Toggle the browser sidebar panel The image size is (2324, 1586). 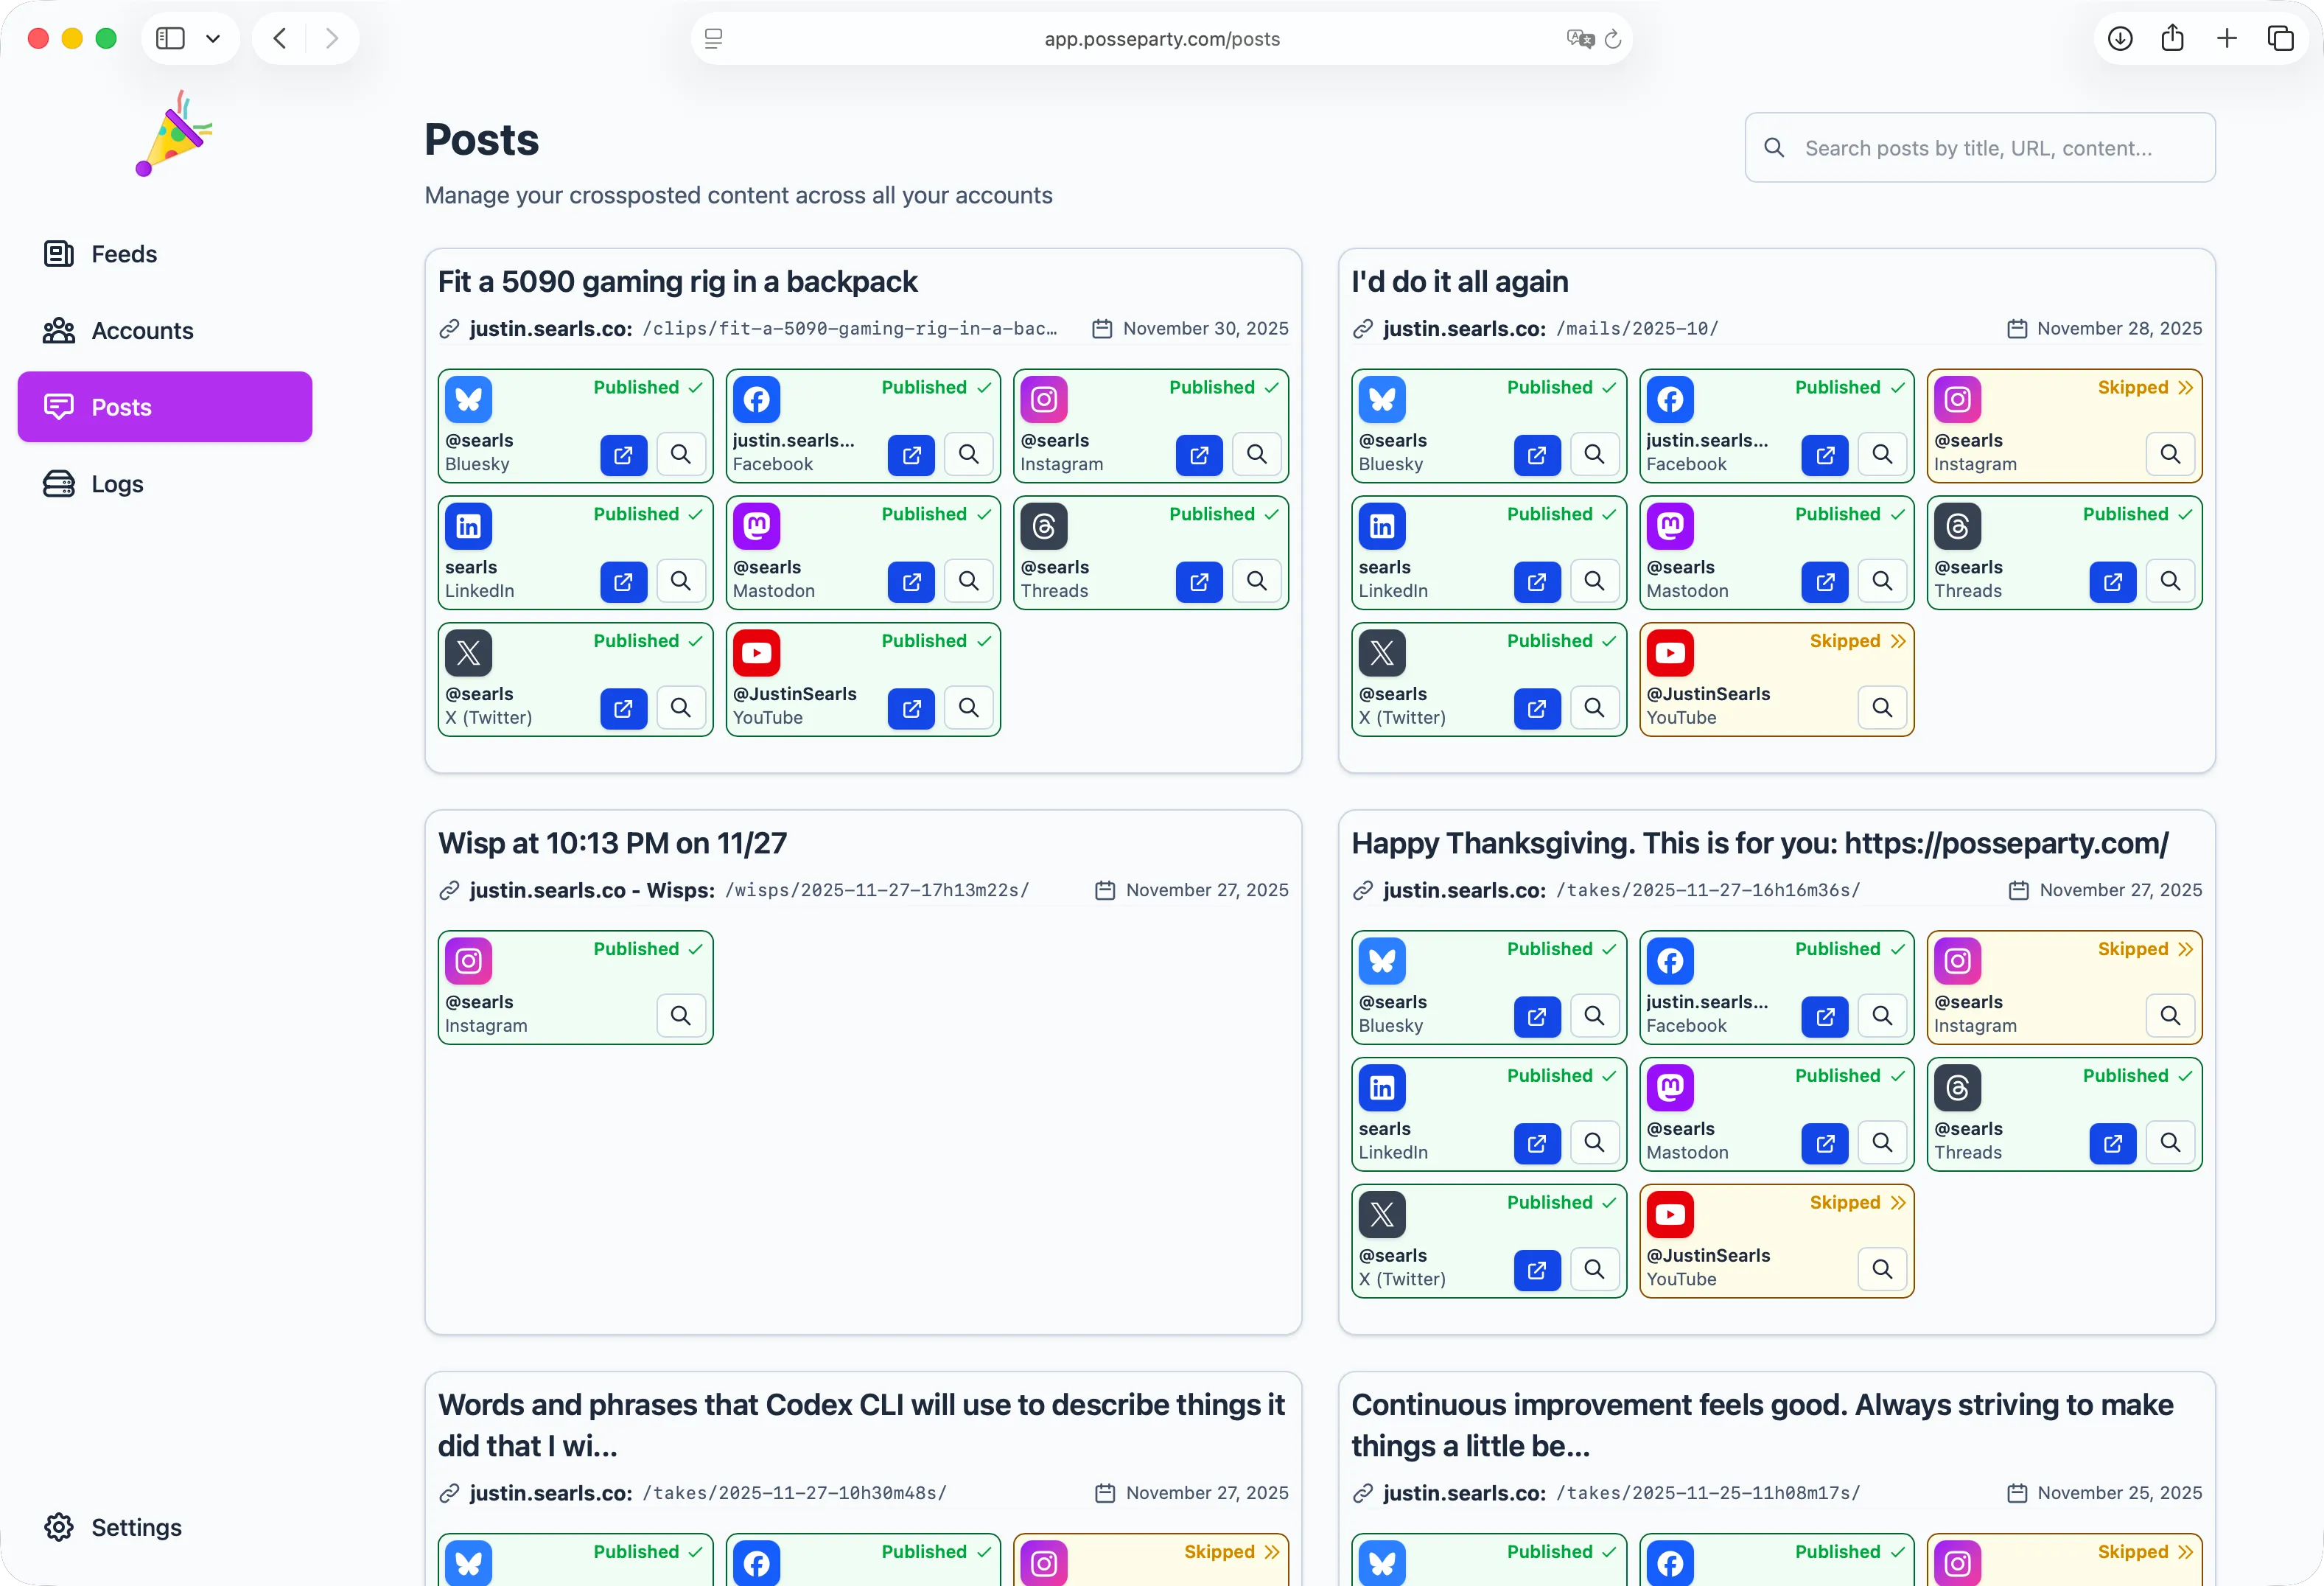click(x=171, y=39)
